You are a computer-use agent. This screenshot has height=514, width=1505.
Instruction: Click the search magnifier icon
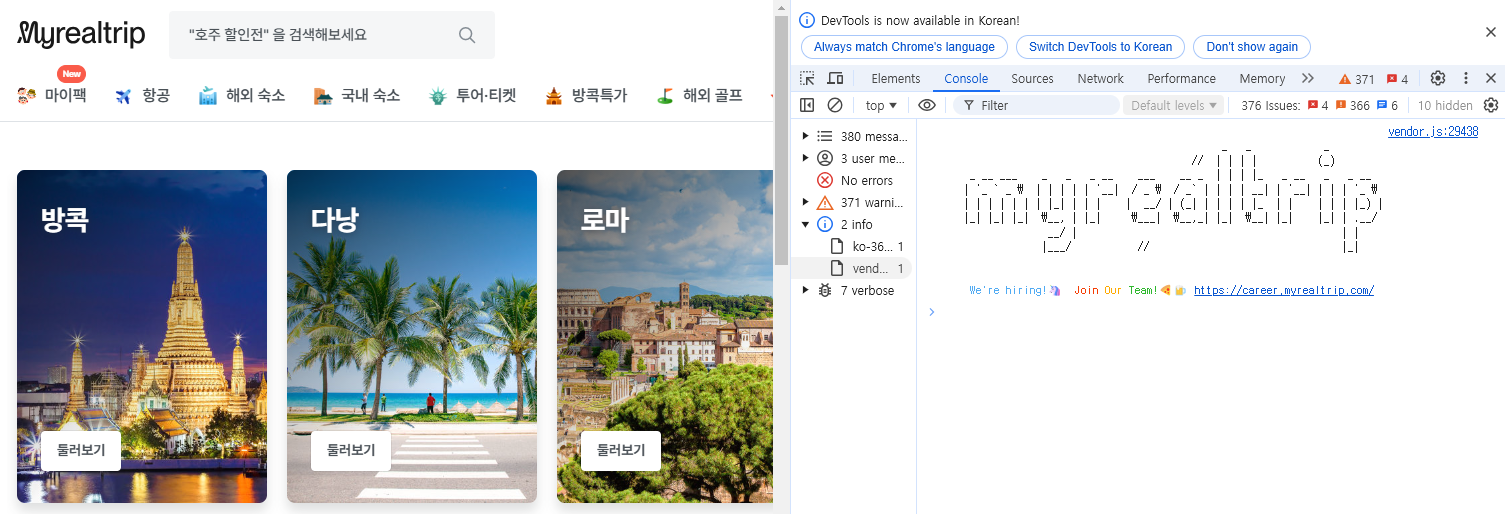[467, 35]
